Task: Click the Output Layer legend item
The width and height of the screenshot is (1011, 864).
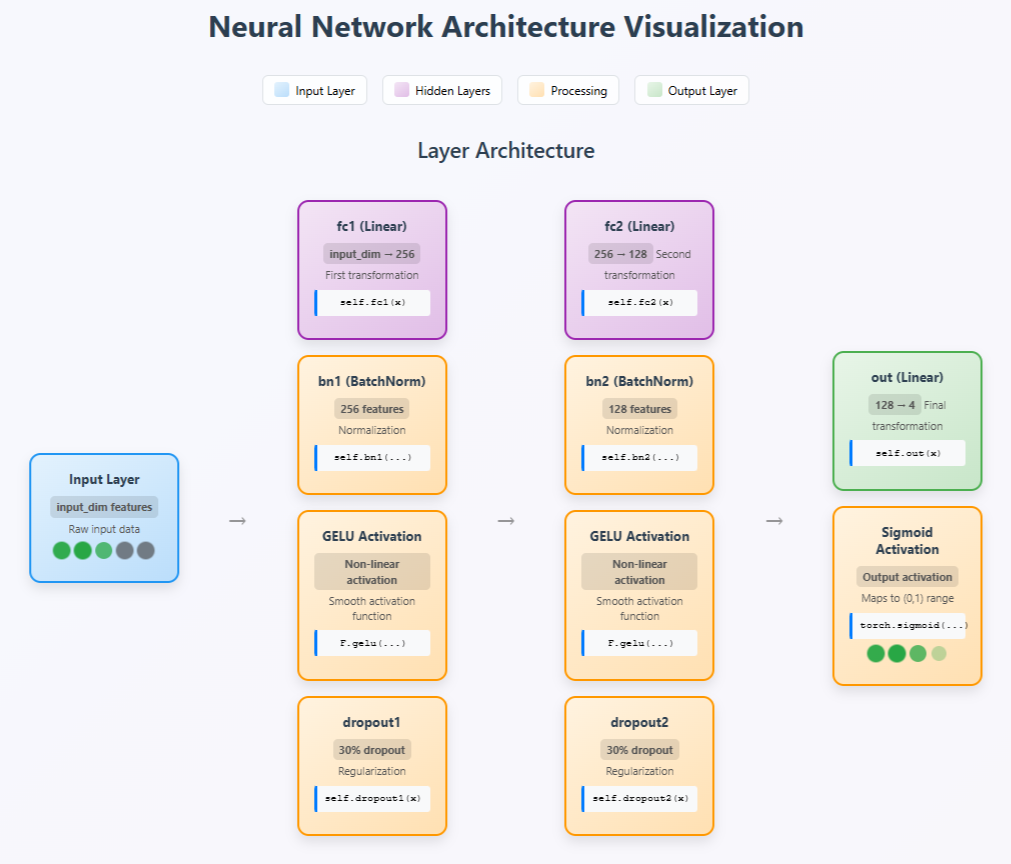Action: click(x=692, y=90)
